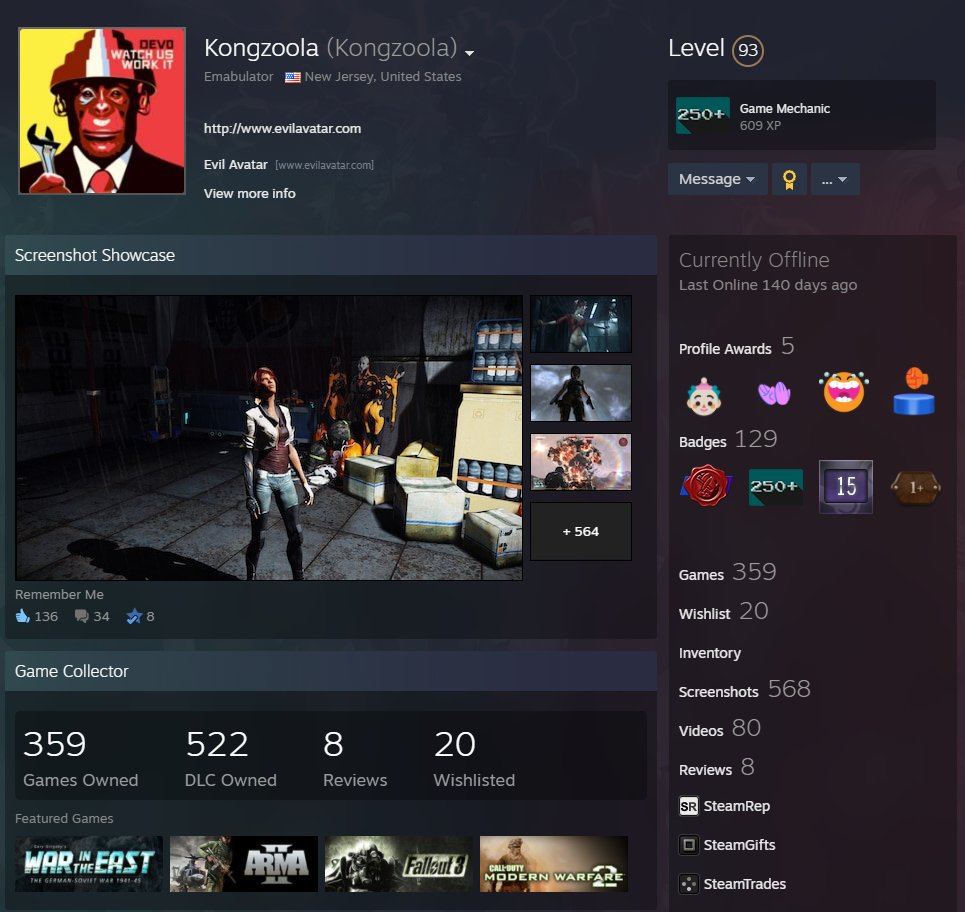This screenshot has height=912, width=965.
Task: Click the SteamRep SR icon
Action: pos(689,806)
